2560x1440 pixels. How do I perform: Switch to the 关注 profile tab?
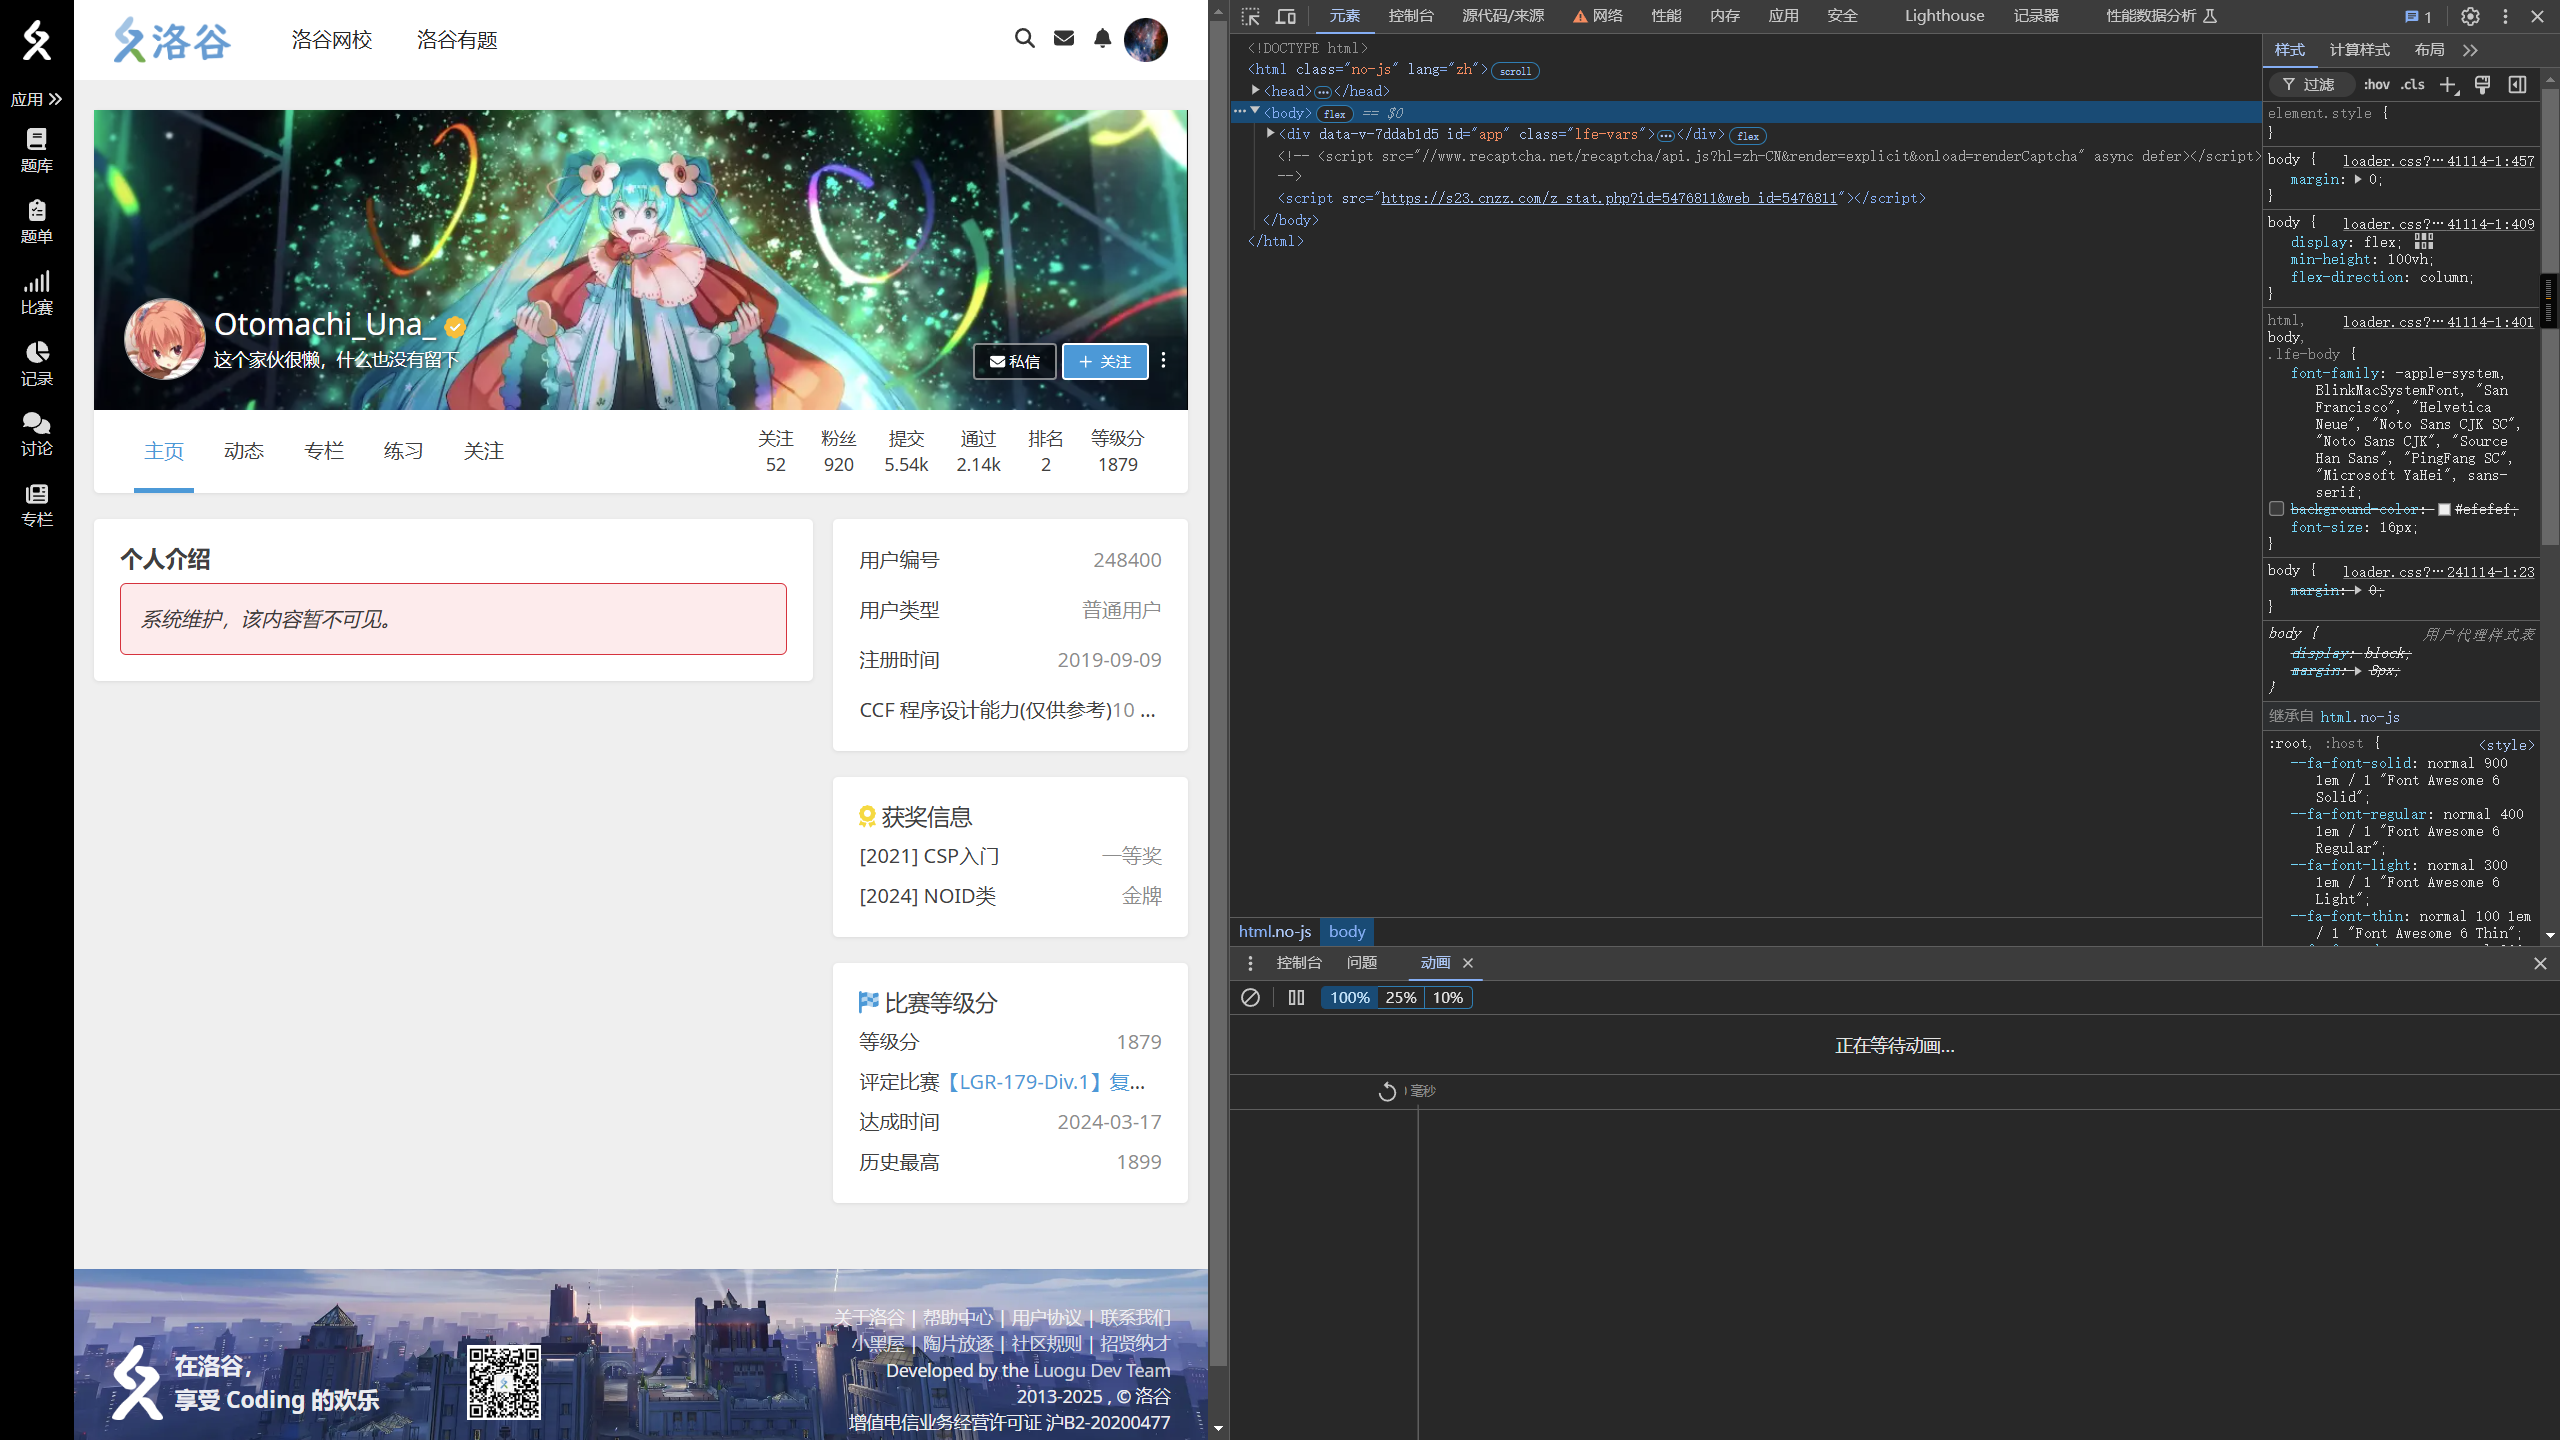484,451
